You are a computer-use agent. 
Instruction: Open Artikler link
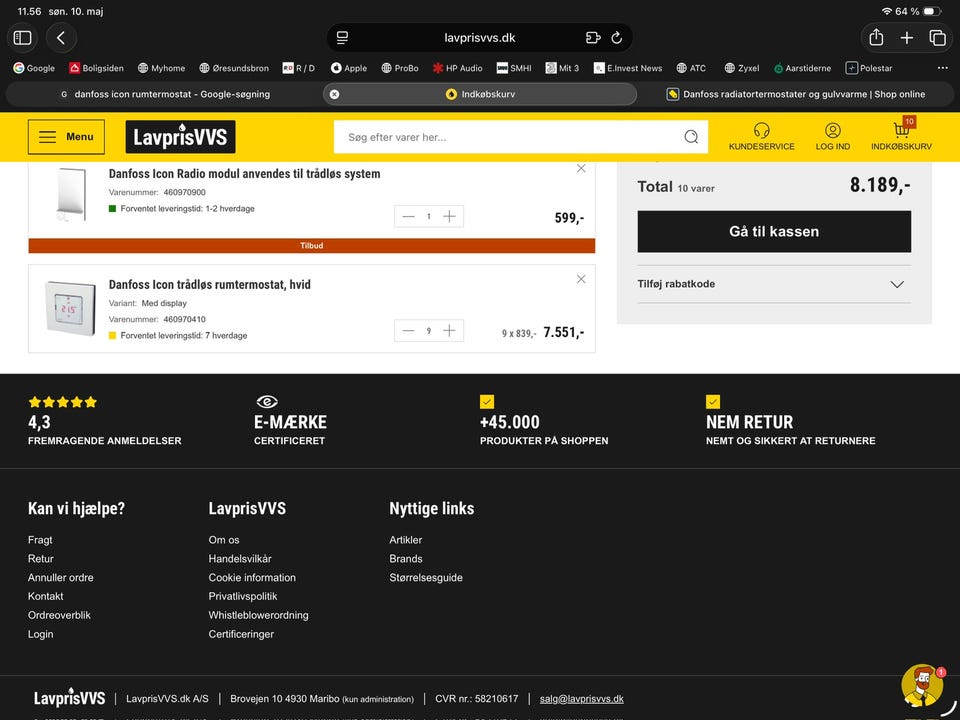405,540
